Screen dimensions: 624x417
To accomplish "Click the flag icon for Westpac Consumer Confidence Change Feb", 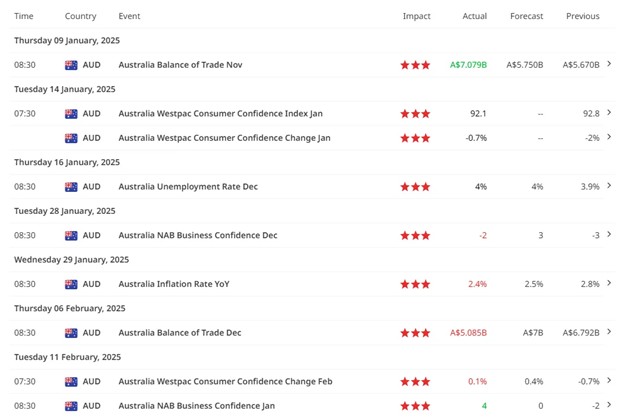I will (x=71, y=382).
